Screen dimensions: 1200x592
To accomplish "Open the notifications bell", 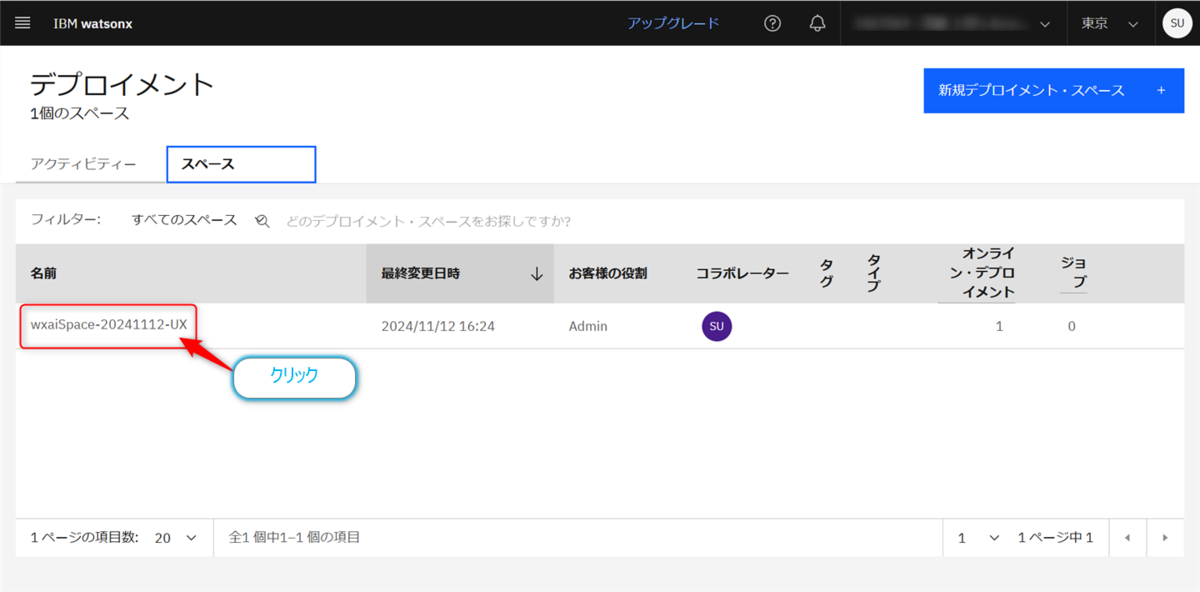I will point(817,23).
